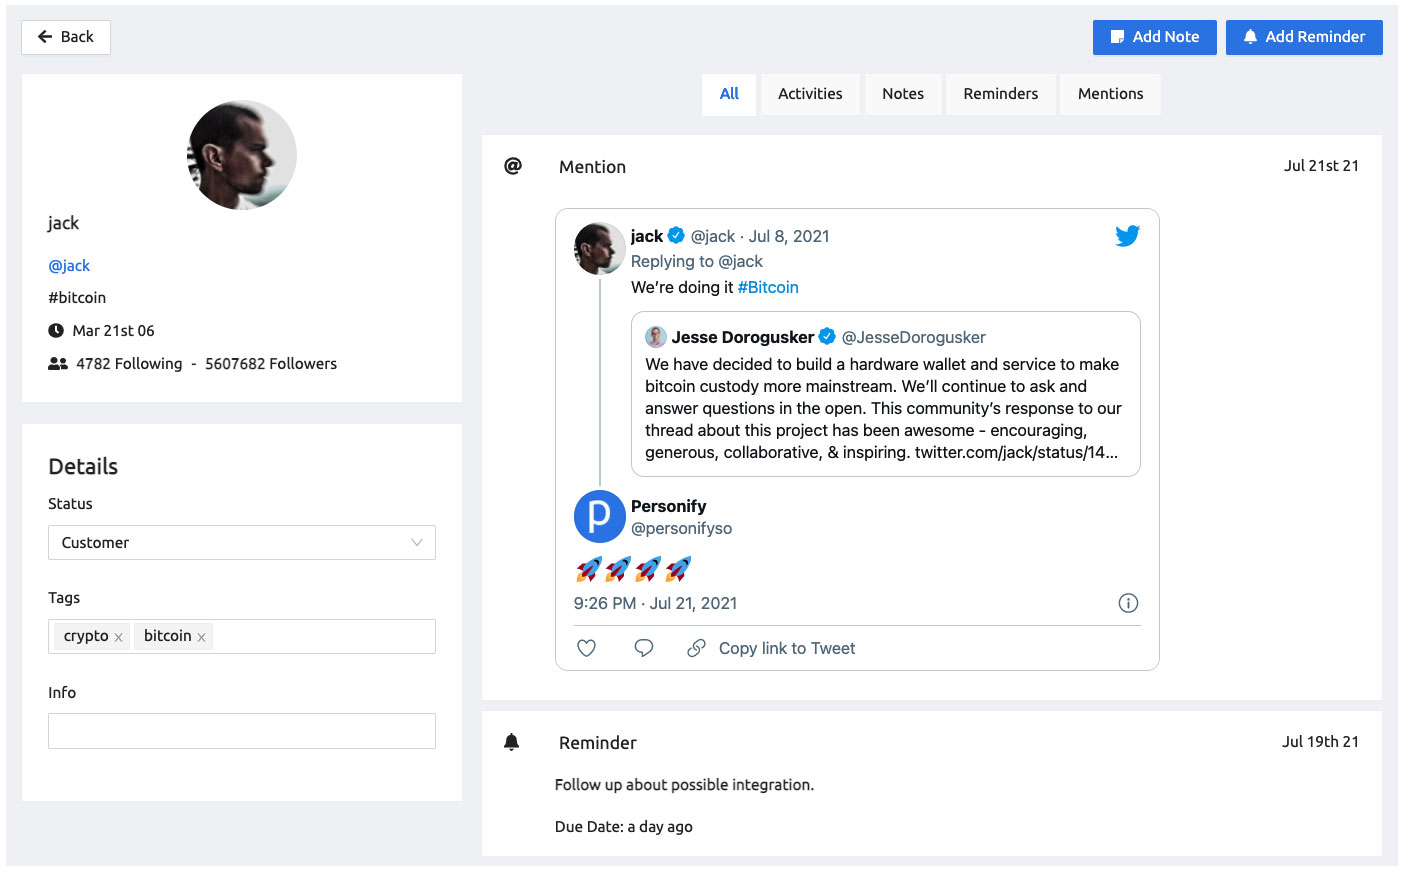Like the tweet with the heart icon

tap(587, 648)
